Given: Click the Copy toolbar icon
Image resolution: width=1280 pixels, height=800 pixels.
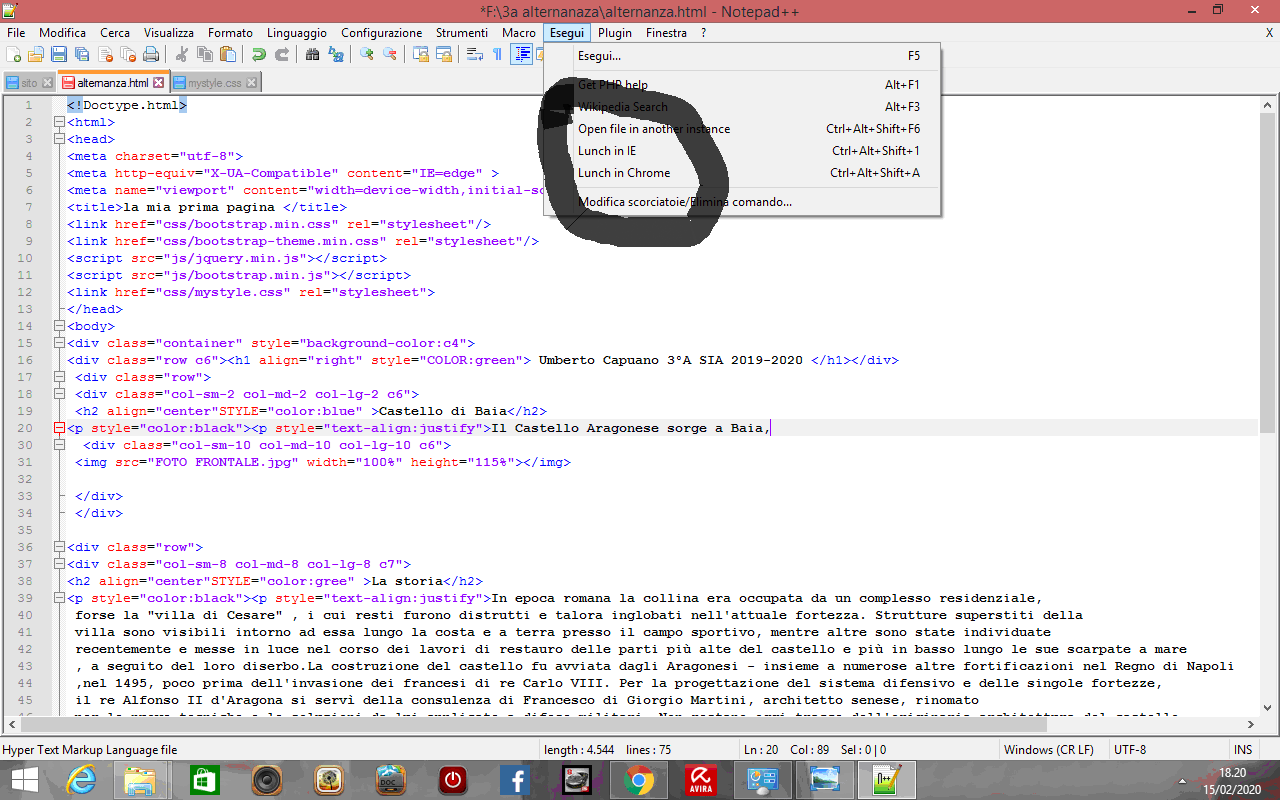Looking at the screenshot, I should pyautogui.click(x=205, y=54).
